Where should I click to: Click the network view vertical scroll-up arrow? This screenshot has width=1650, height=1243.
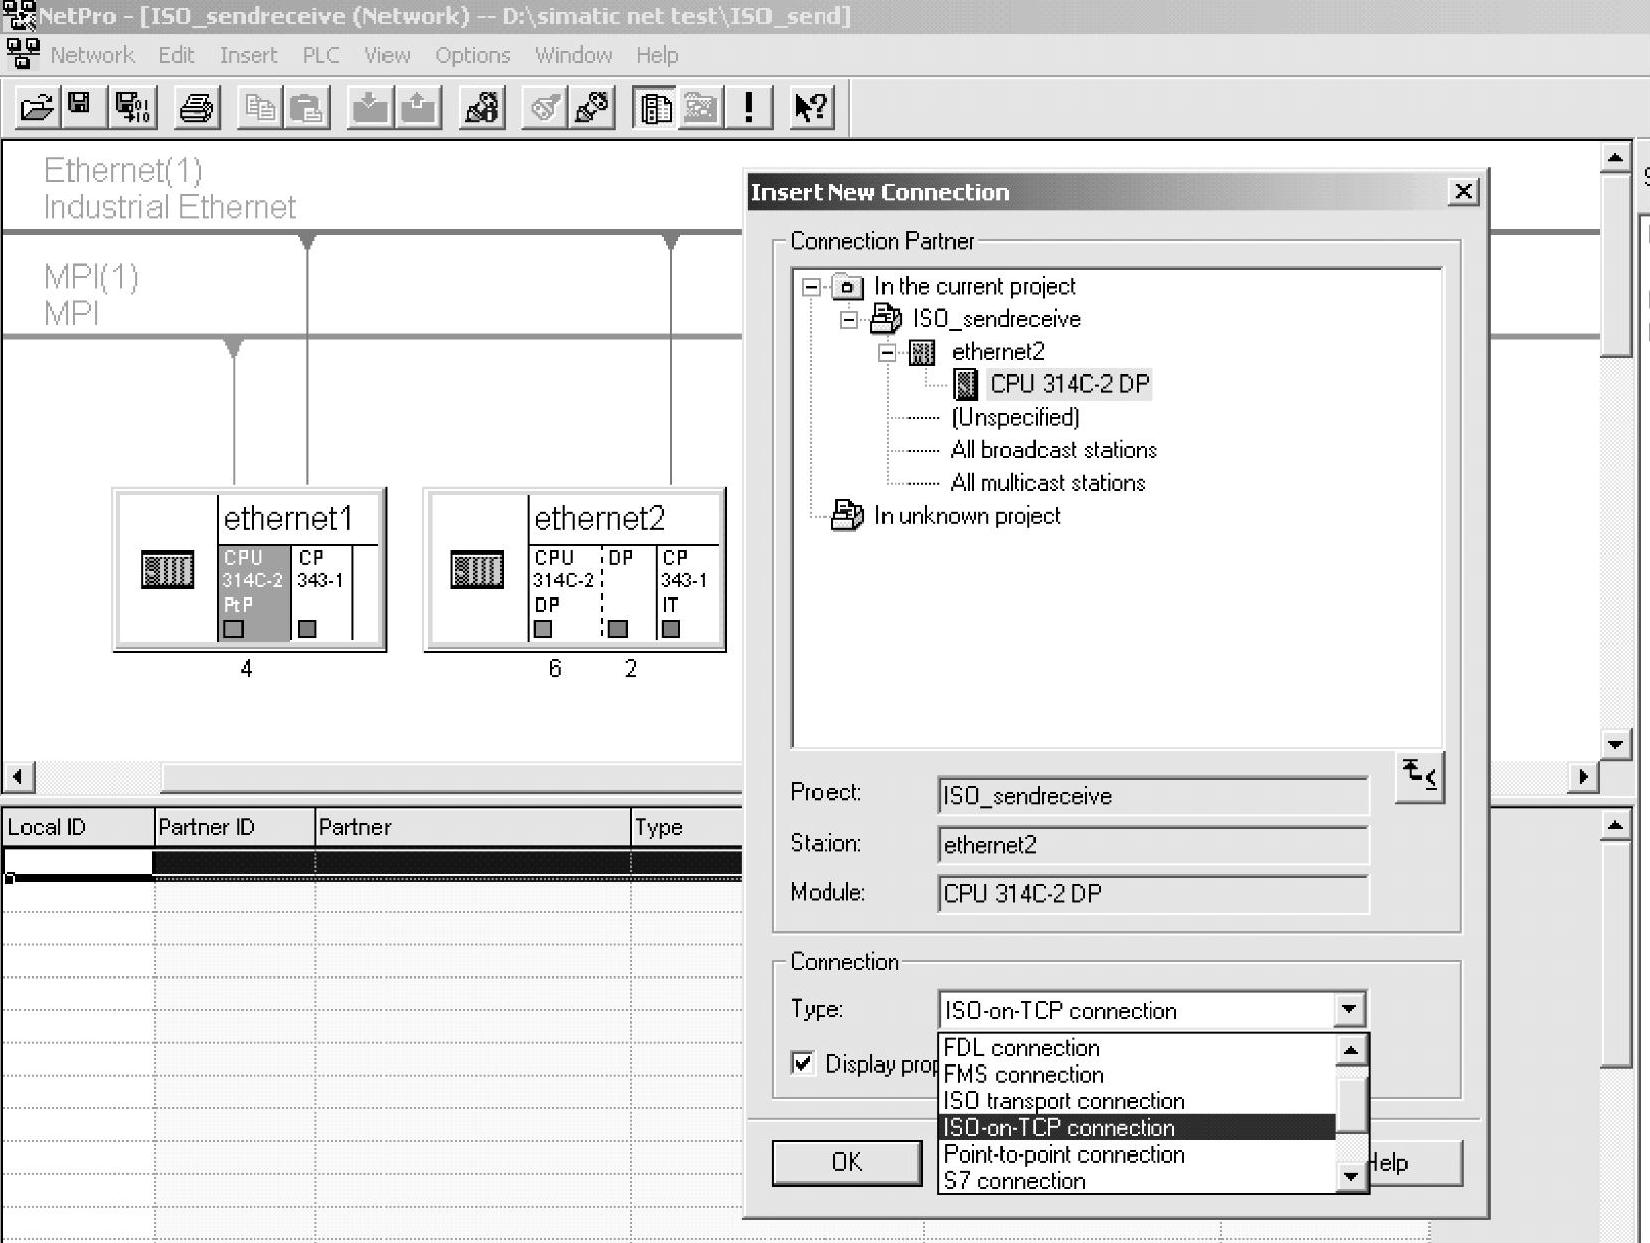pos(1616,158)
